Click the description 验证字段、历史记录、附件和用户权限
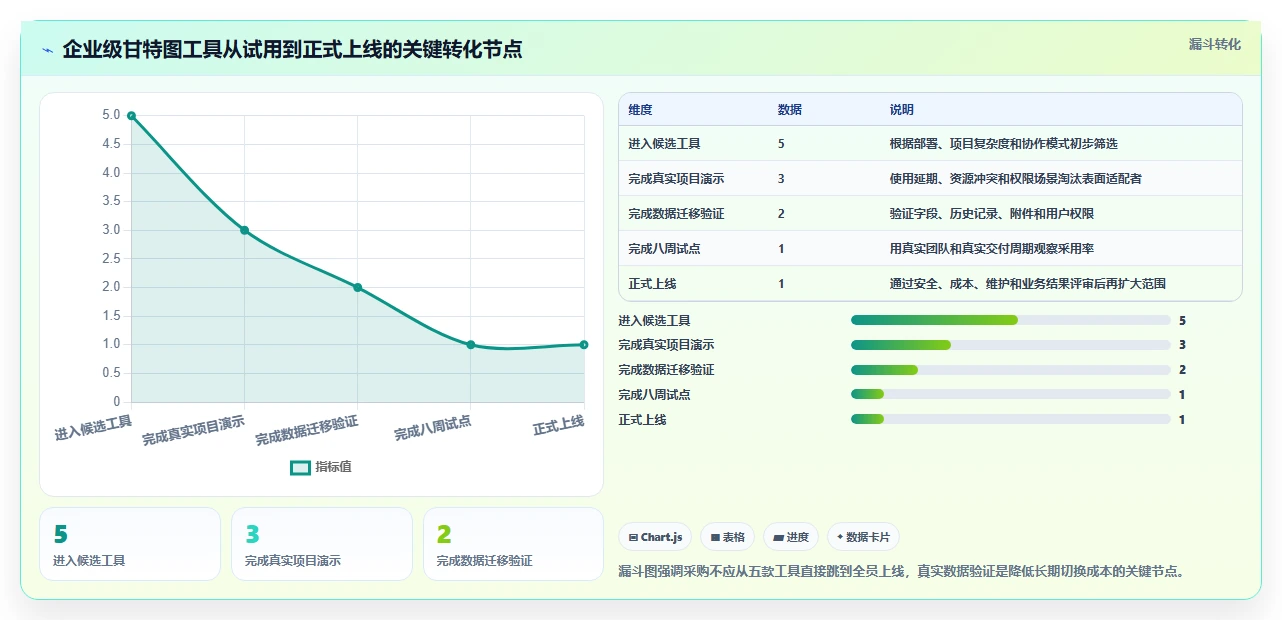Image resolution: width=1282 pixels, height=620 pixels. (991, 214)
